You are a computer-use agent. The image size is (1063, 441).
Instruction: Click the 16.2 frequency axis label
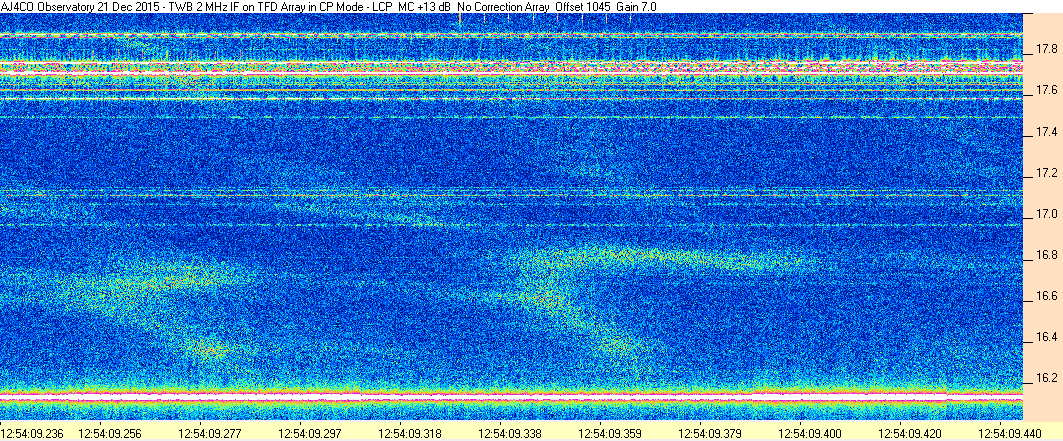[1047, 378]
